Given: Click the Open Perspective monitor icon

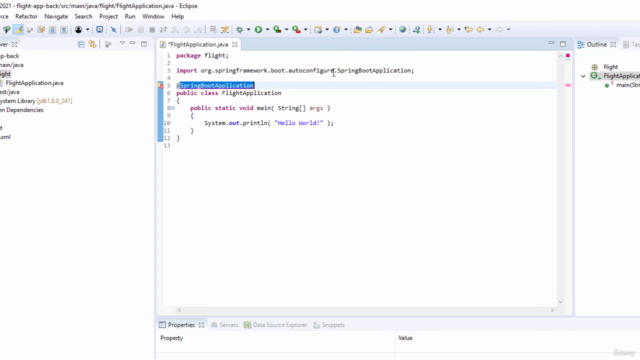Looking at the screenshot, I should coord(99,29).
